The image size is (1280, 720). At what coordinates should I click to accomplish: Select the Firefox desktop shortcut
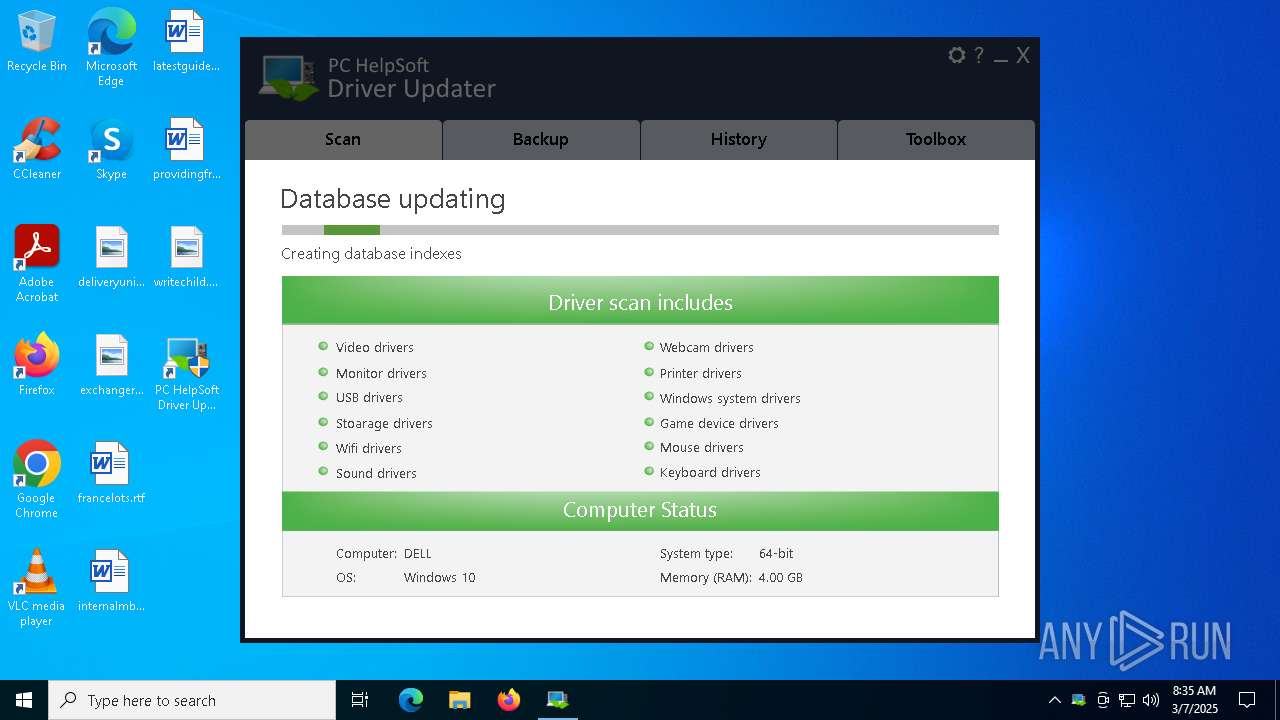(37, 366)
